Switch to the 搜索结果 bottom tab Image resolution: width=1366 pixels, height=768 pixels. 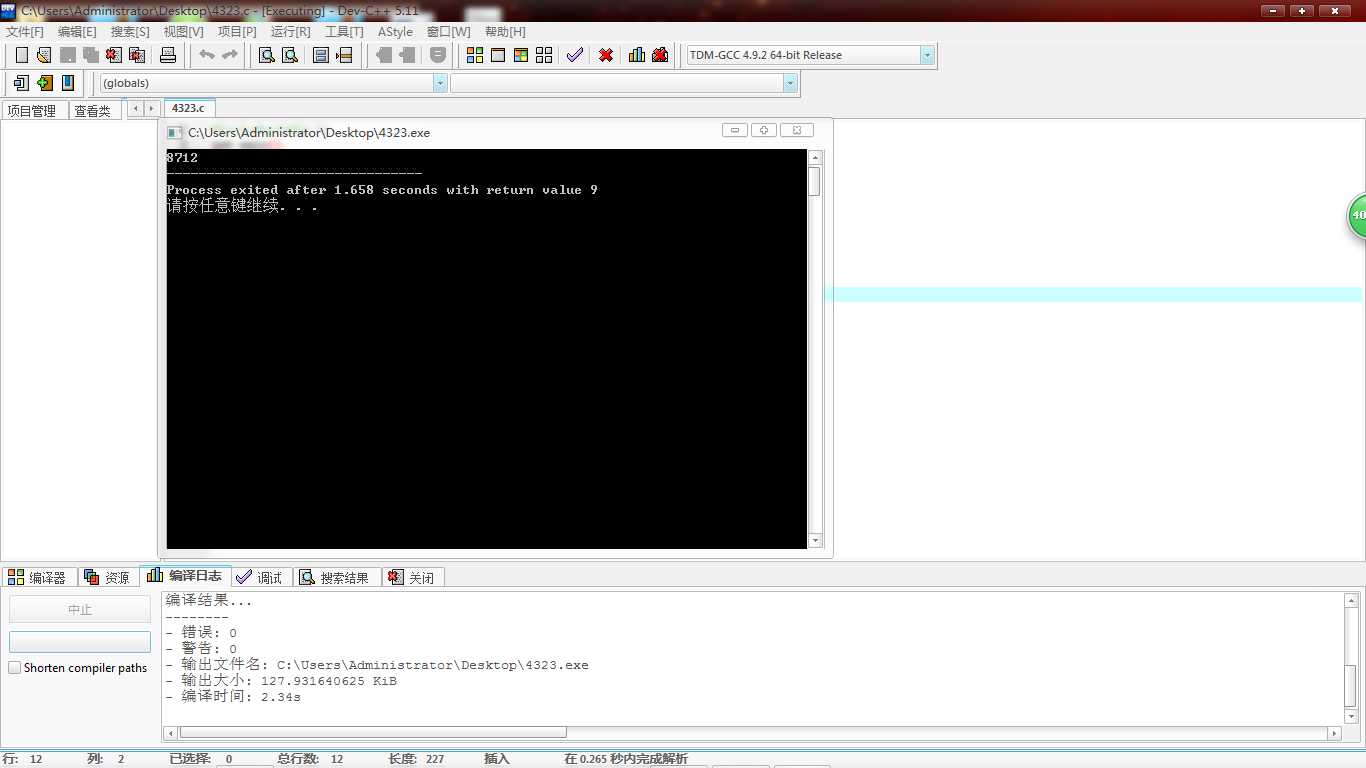pos(337,577)
